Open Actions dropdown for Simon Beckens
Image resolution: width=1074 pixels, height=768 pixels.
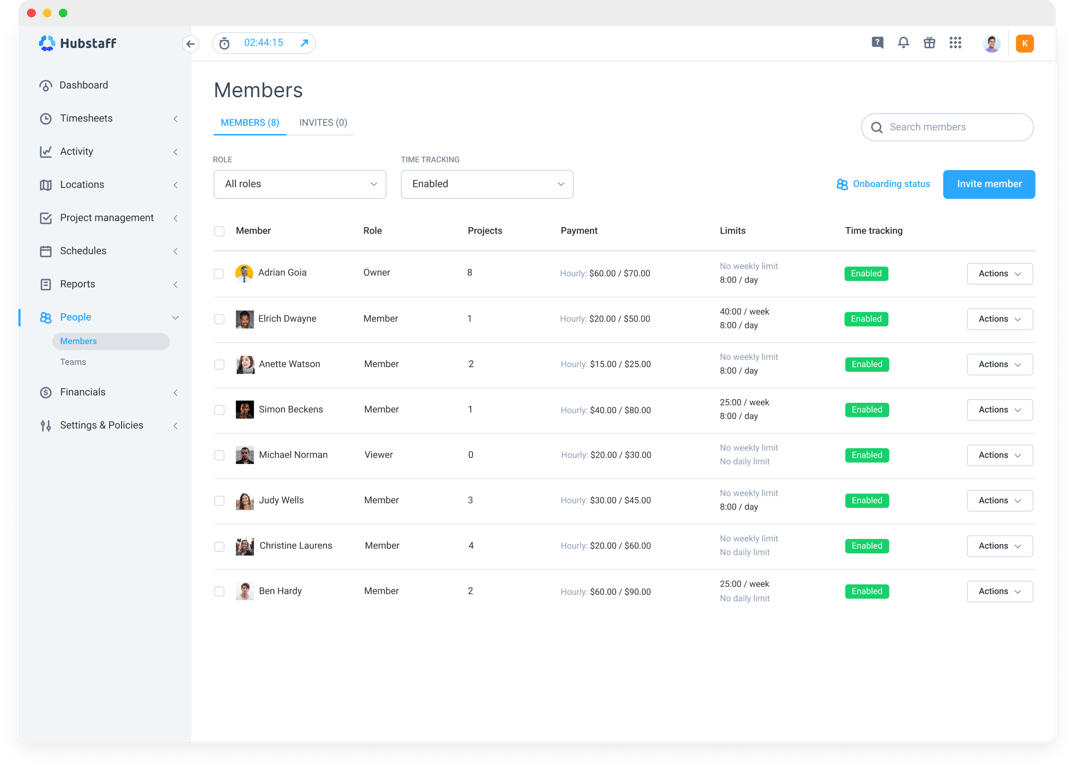(999, 410)
